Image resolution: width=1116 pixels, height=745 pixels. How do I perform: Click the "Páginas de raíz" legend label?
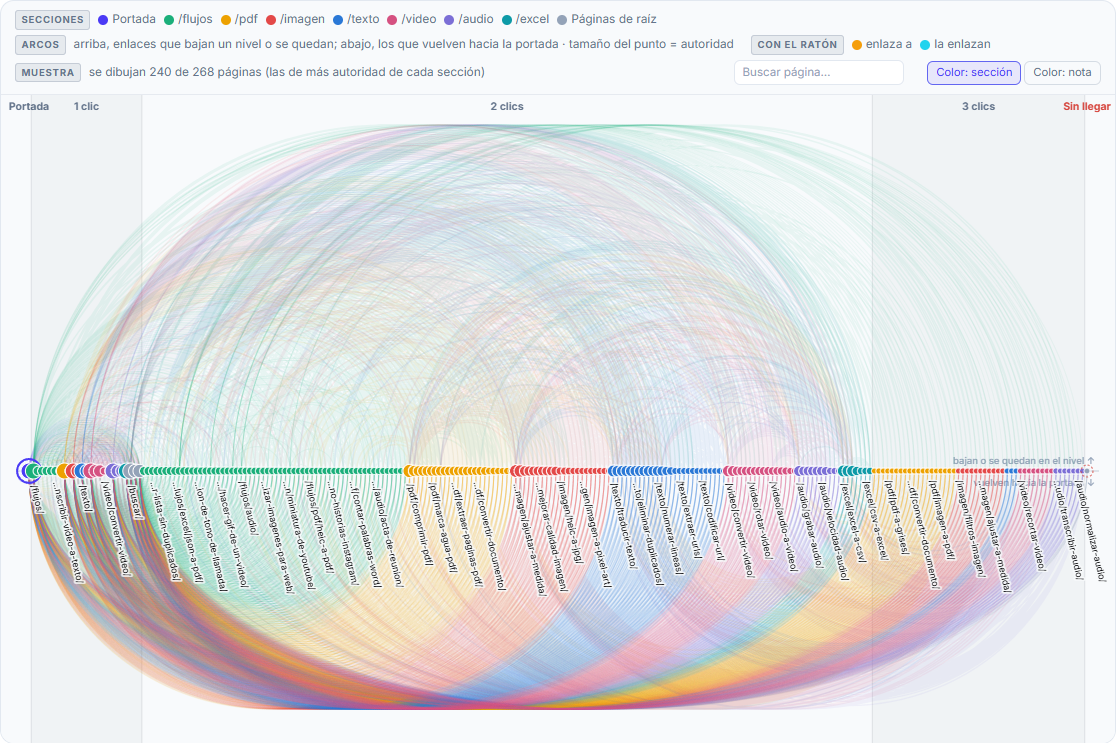pos(614,19)
